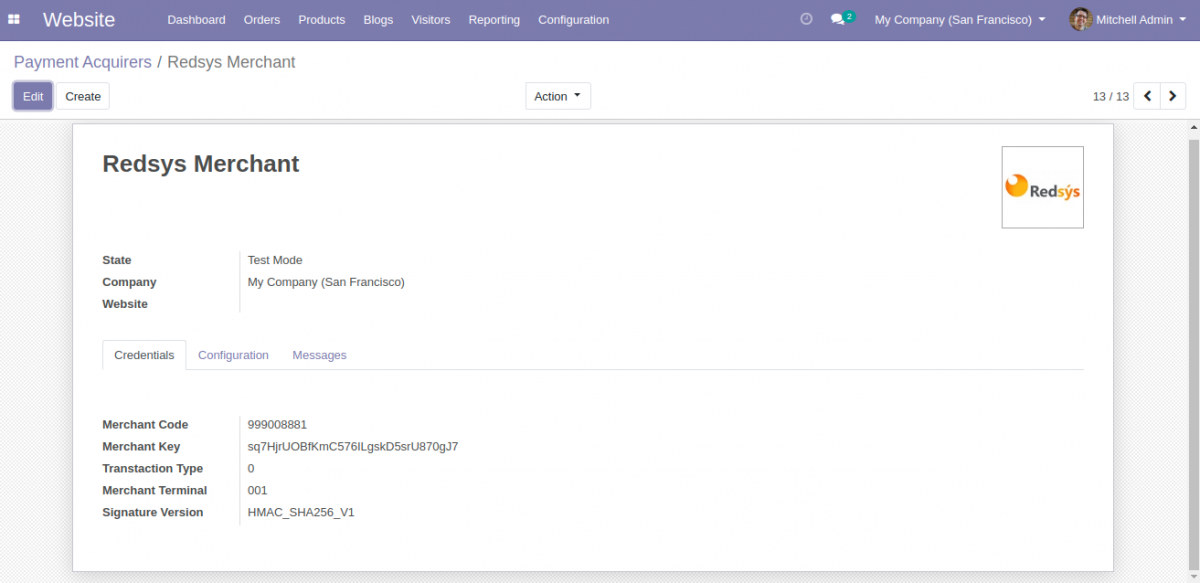Switch to the Credentials tab

point(144,355)
